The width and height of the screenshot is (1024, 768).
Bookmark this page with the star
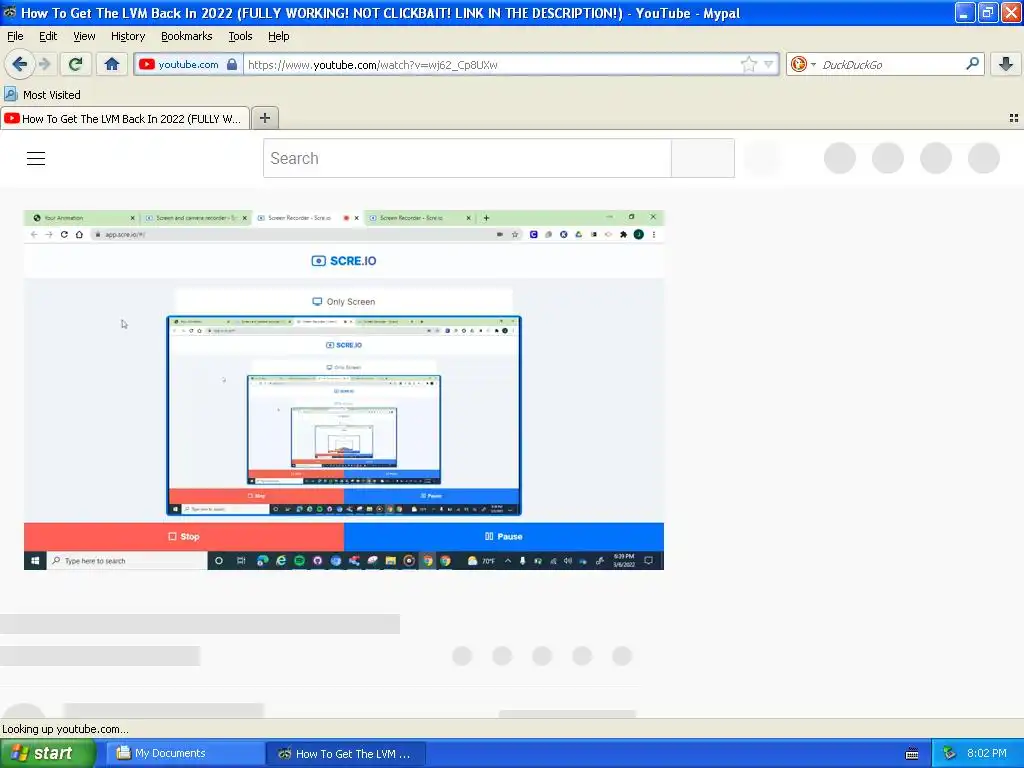(748, 64)
